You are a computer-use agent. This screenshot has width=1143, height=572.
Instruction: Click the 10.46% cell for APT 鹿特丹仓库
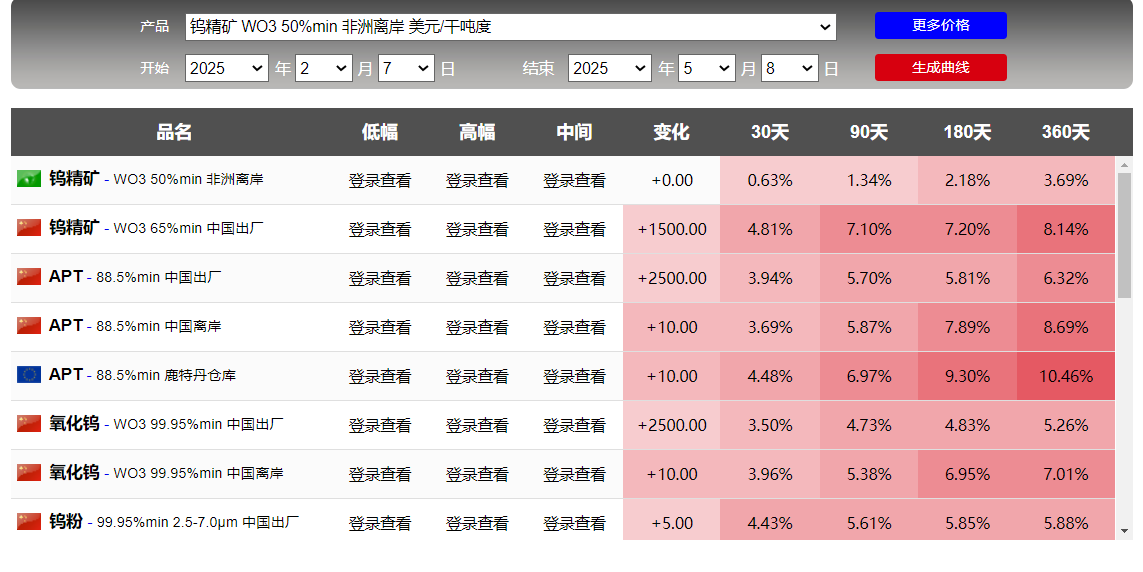tap(1066, 376)
